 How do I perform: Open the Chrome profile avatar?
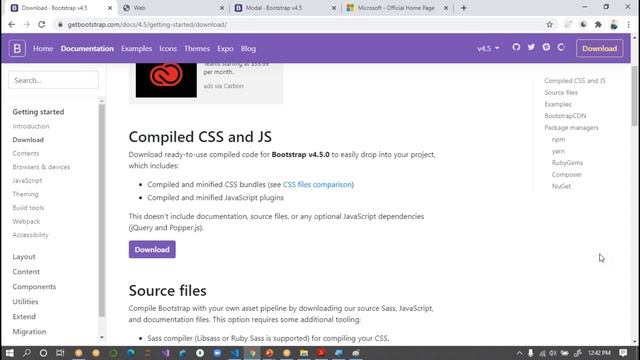(x=613, y=24)
